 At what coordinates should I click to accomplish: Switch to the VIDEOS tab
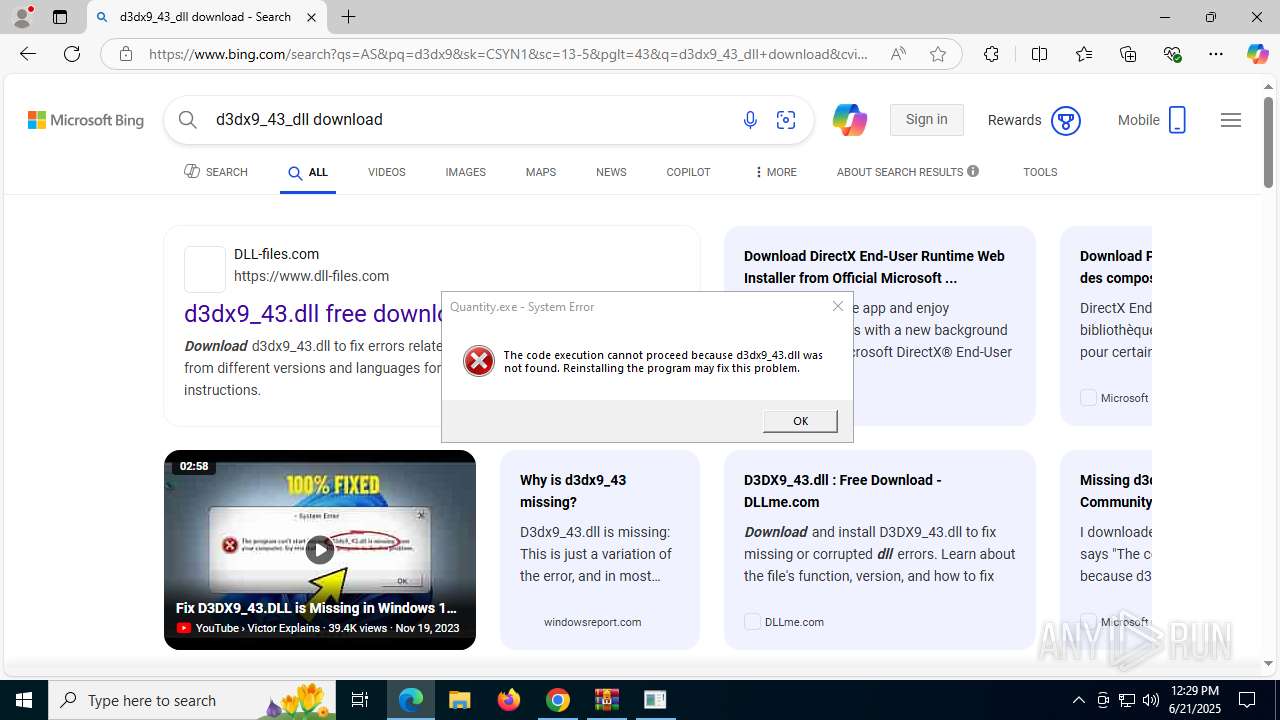tap(386, 172)
